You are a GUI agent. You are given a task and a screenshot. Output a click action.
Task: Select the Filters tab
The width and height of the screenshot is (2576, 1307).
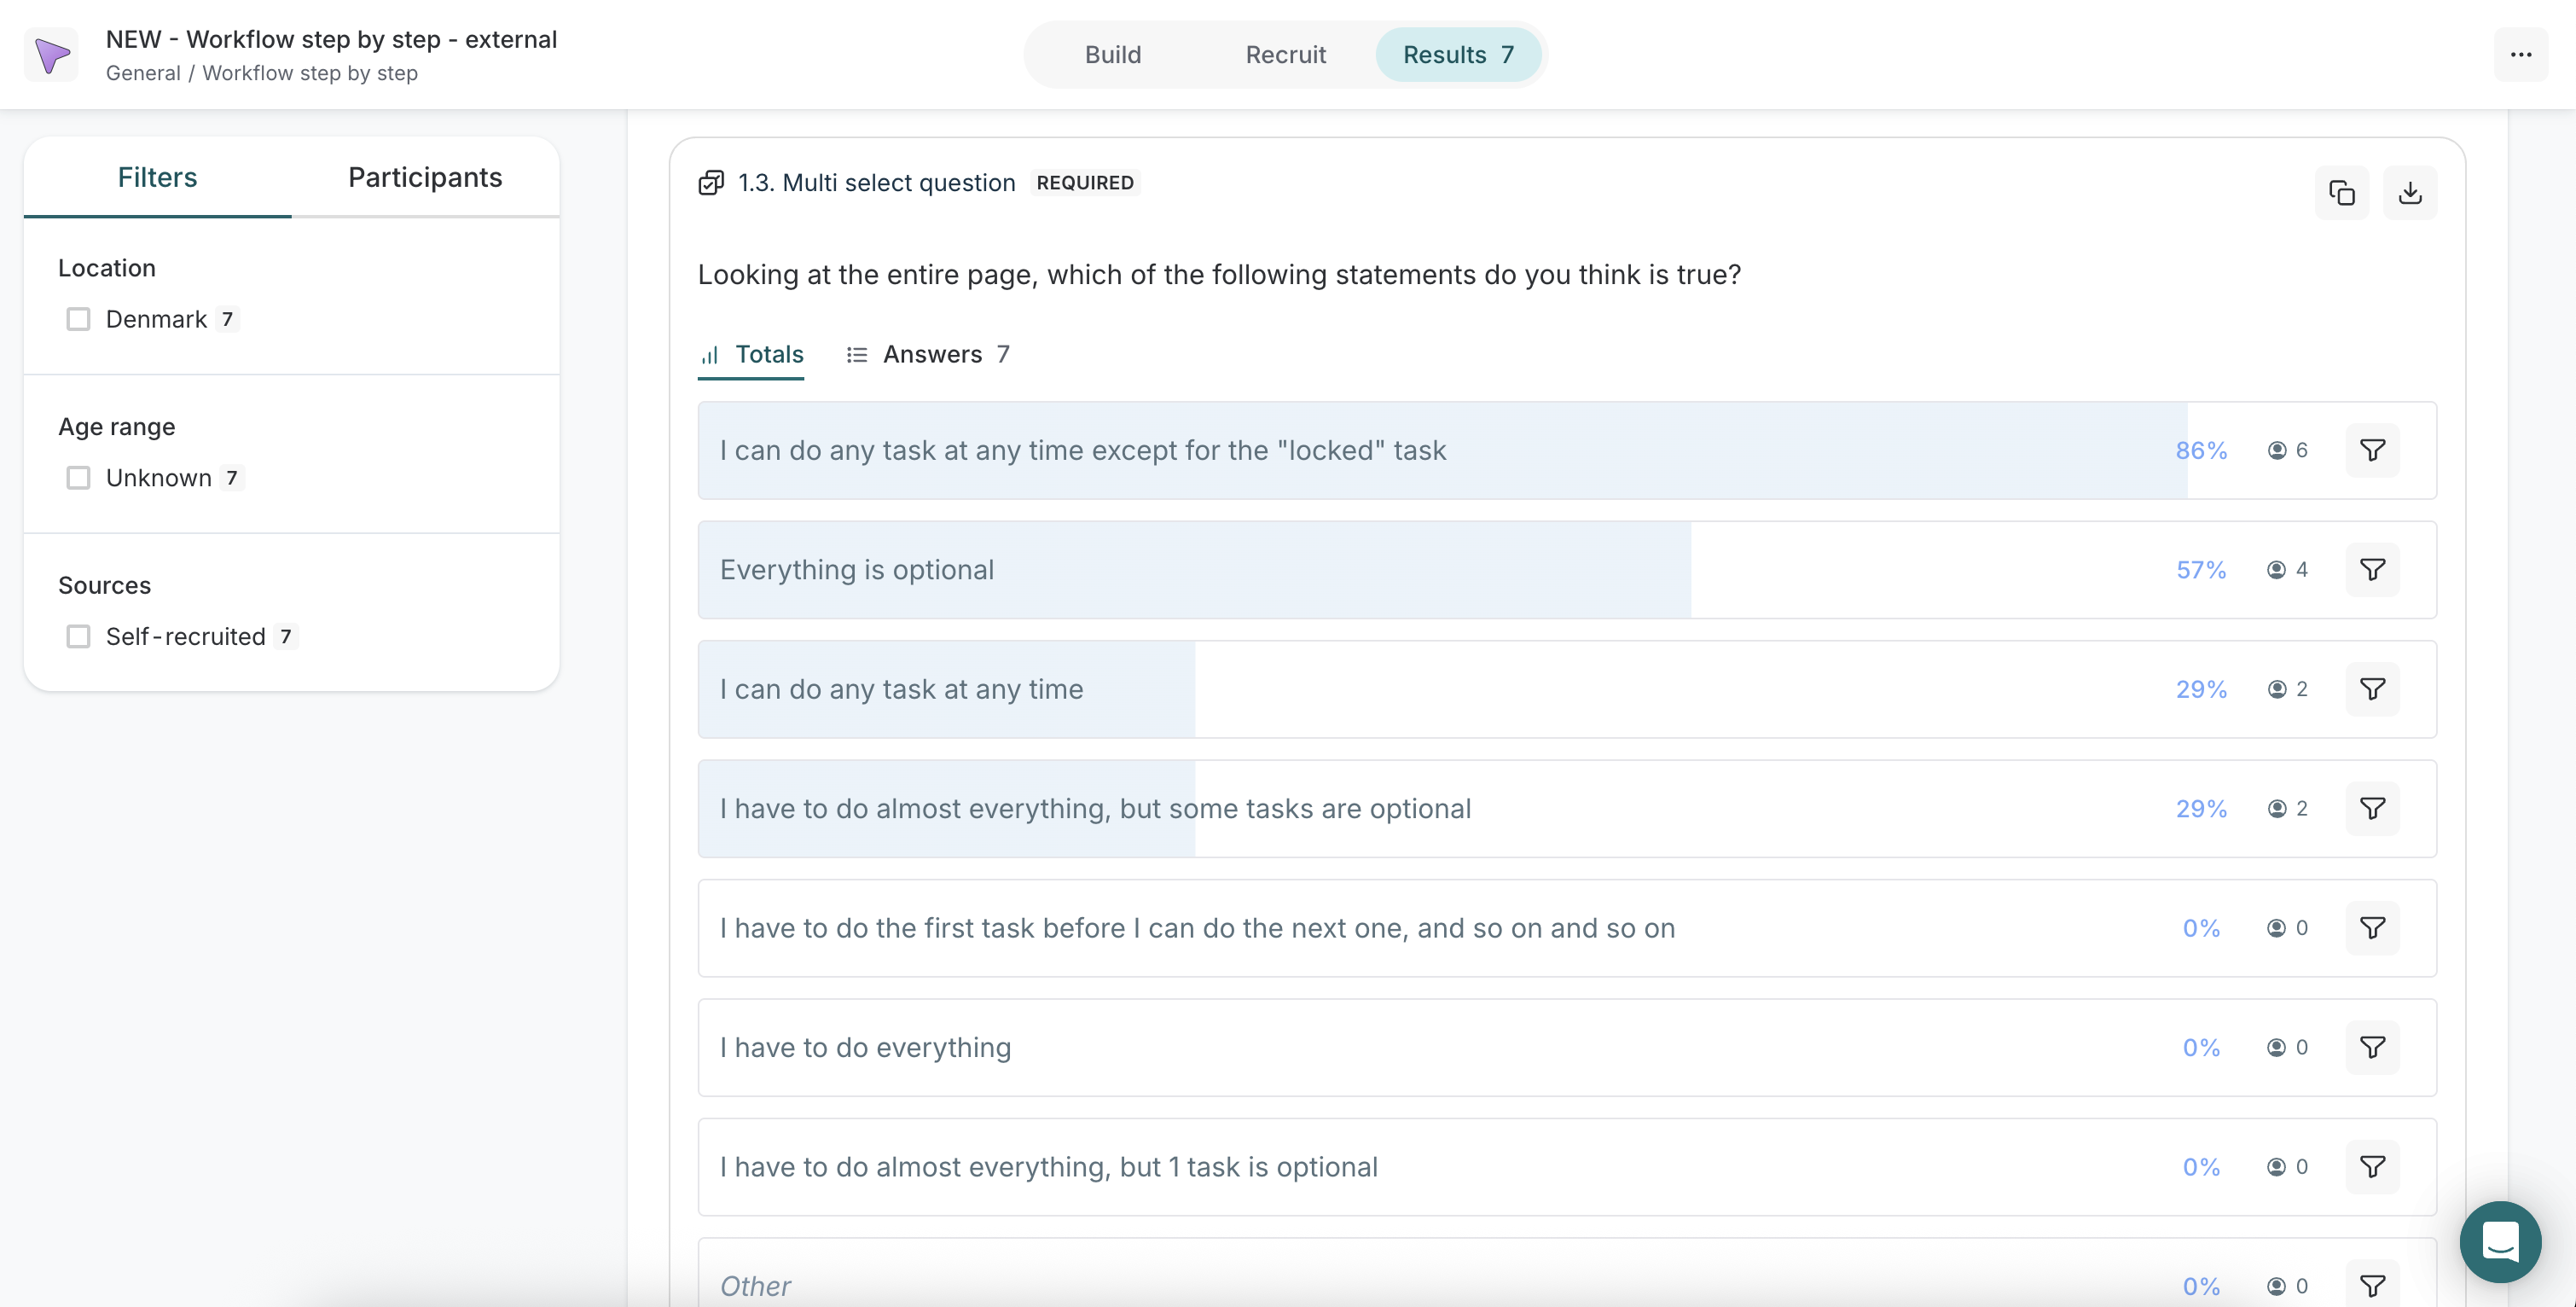coord(157,177)
